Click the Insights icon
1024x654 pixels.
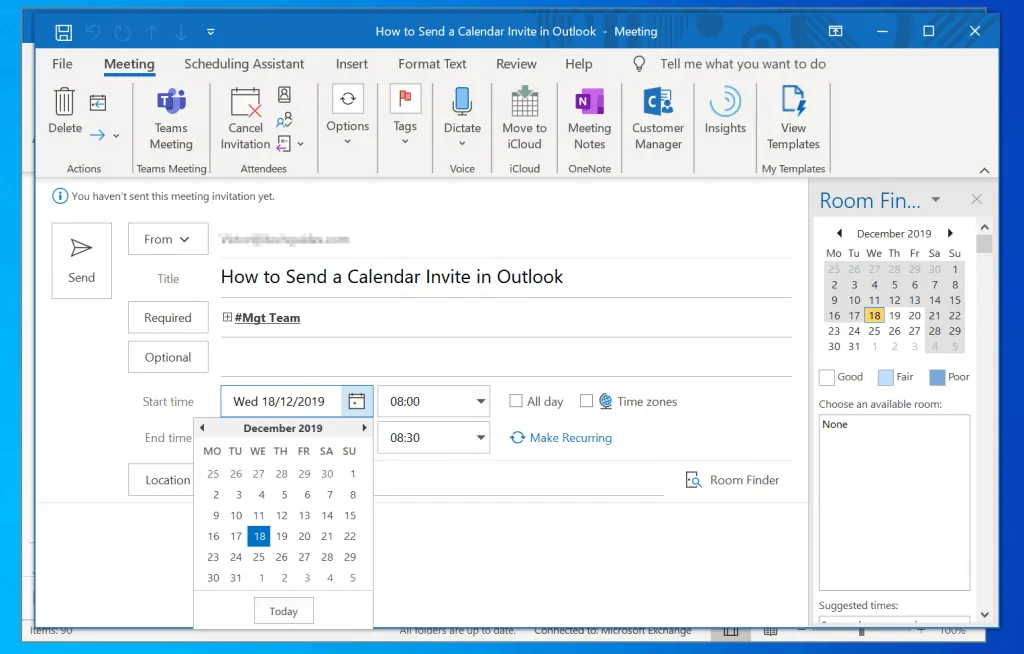(x=725, y=103)
